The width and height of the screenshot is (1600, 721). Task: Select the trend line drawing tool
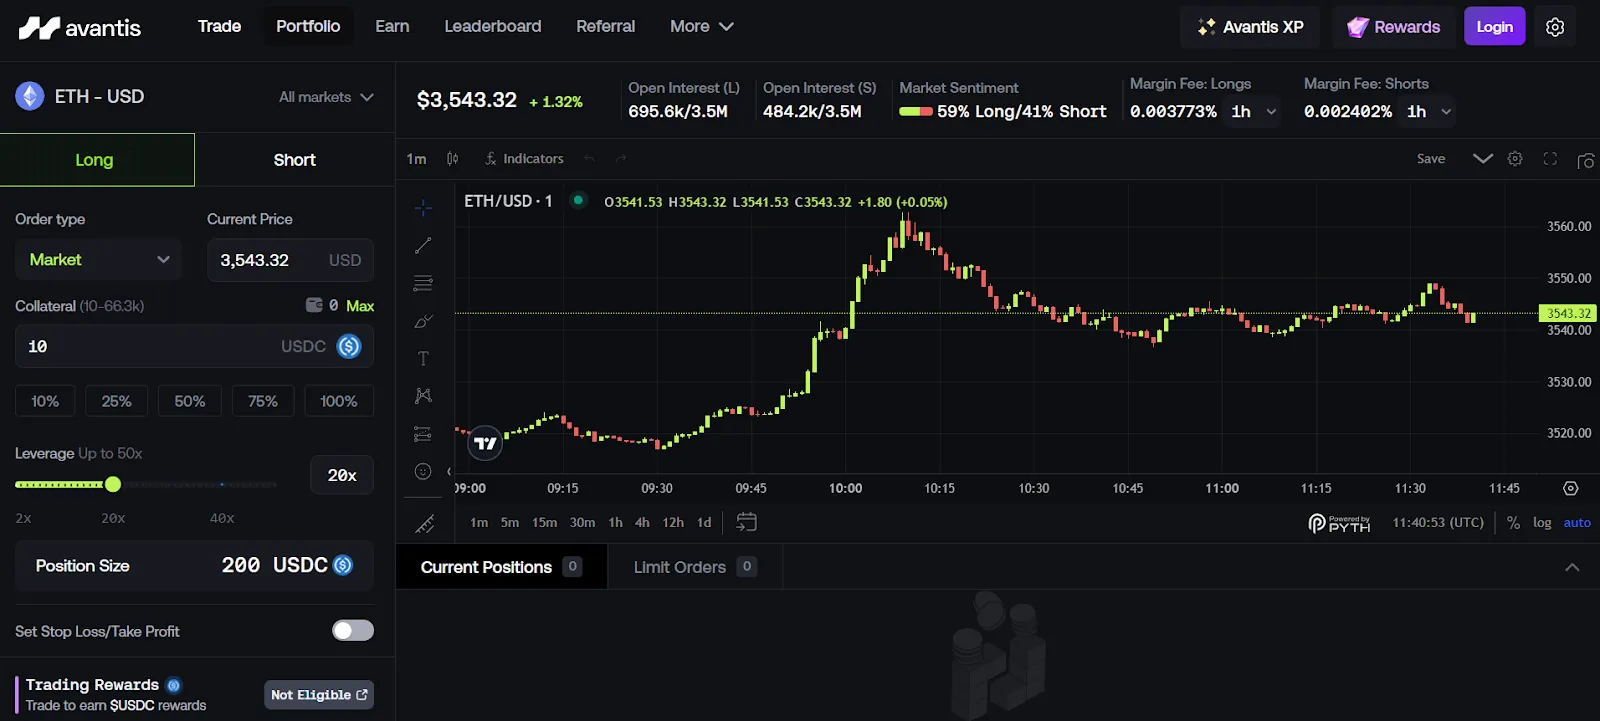(423, 245)
